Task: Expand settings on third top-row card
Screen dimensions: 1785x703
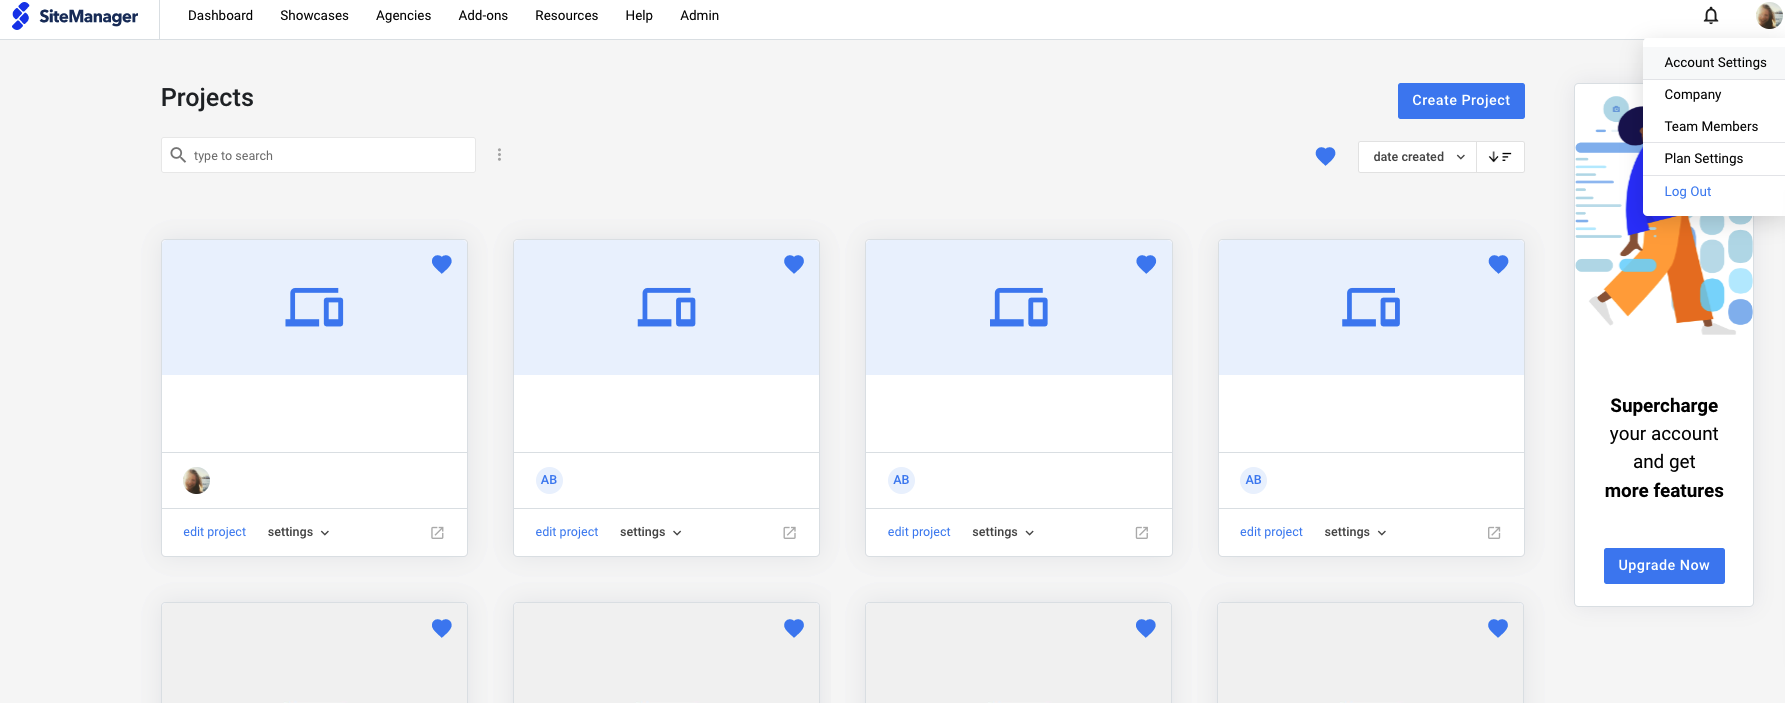Action: [x=1003, y=532]
